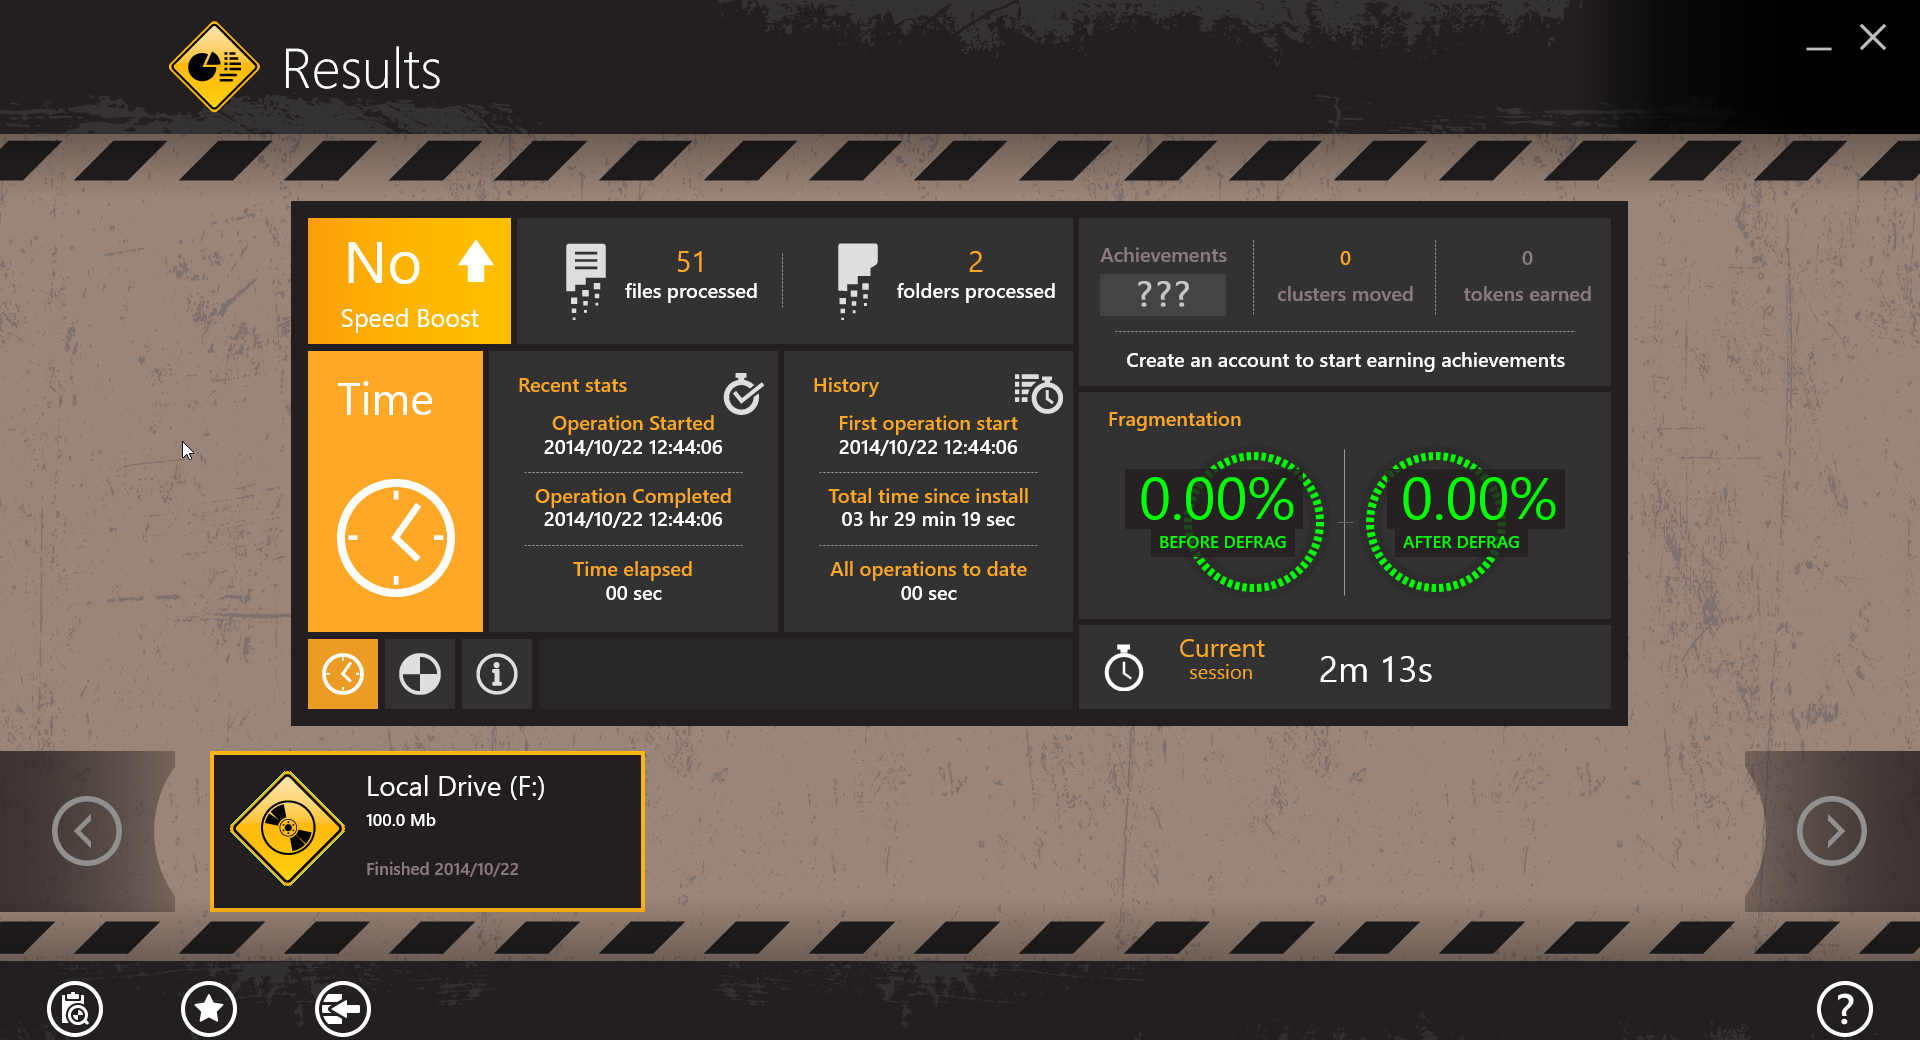Click the 'Time elapsed' value
1920x1040 pixels.
click(634, 593)
